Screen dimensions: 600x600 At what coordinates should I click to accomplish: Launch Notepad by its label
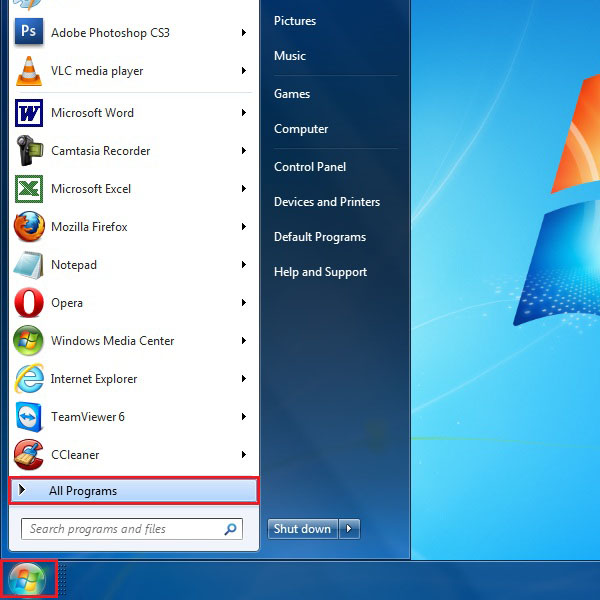pos(73,265)
